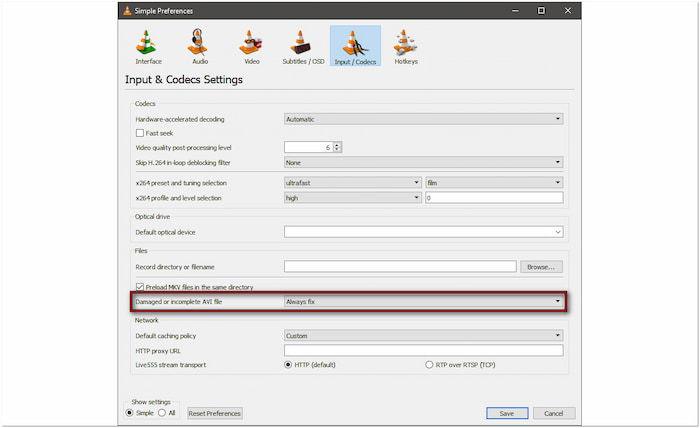Click the x264 level selection input field
The width and height of the screenshot is (700, 428).
point(494,198)
